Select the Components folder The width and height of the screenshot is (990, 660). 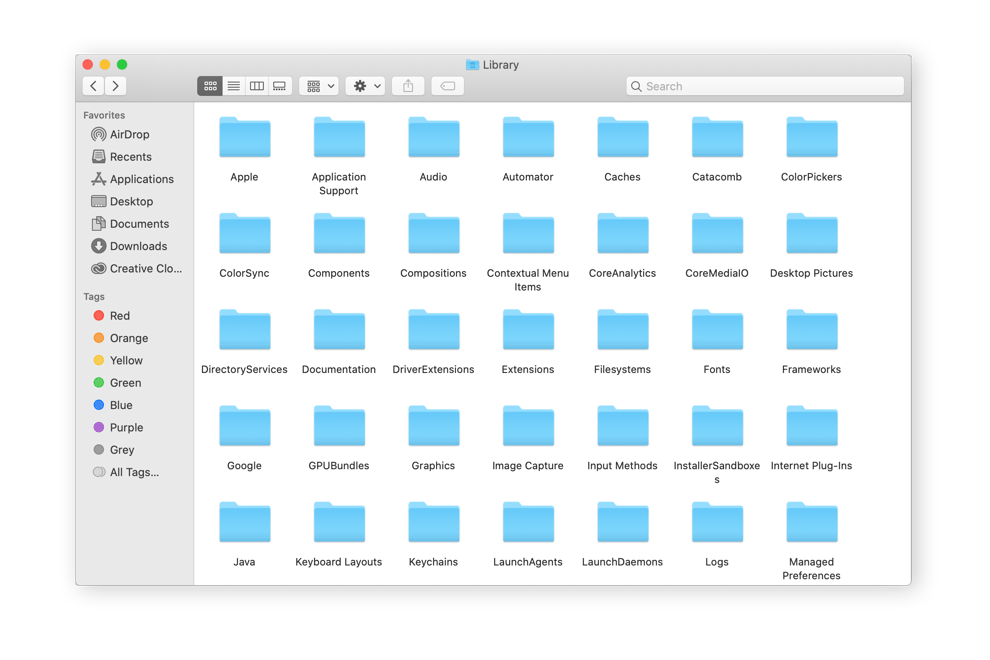[x=339, y=246]
